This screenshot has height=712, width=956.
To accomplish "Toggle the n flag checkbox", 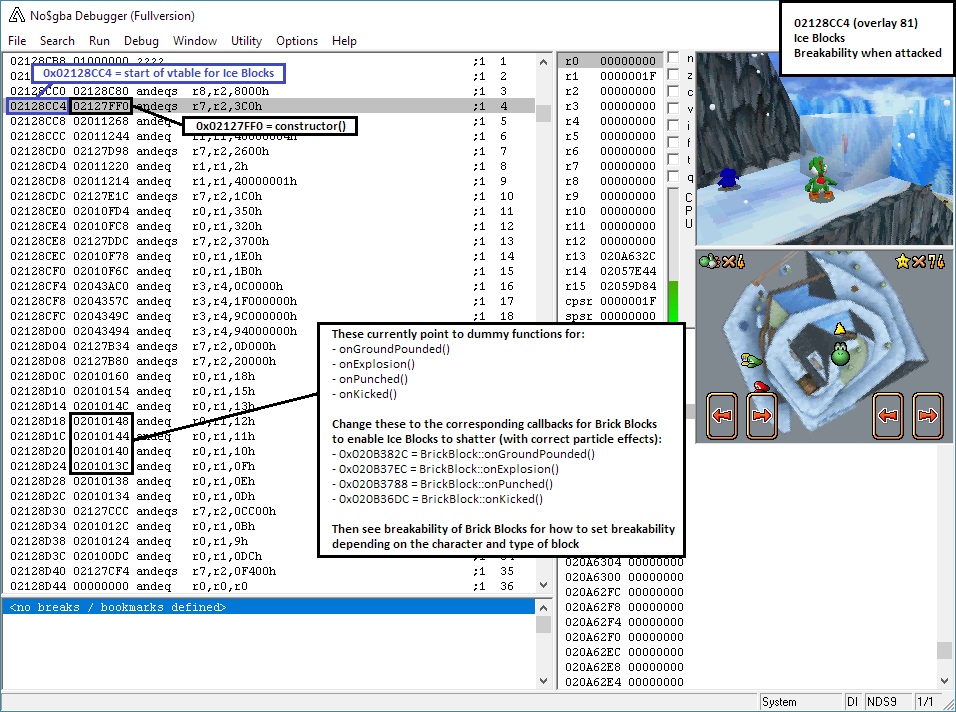I will pos(673,59).
